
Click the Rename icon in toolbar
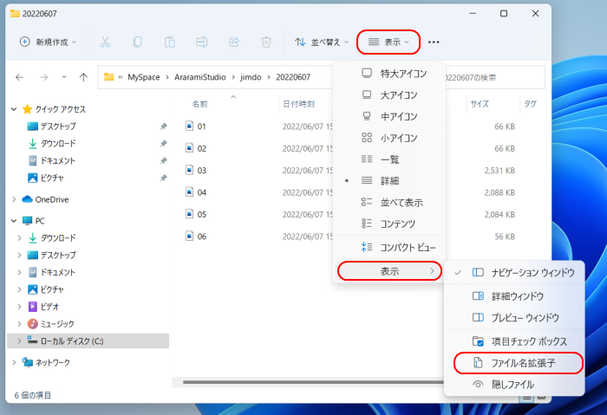202,42
